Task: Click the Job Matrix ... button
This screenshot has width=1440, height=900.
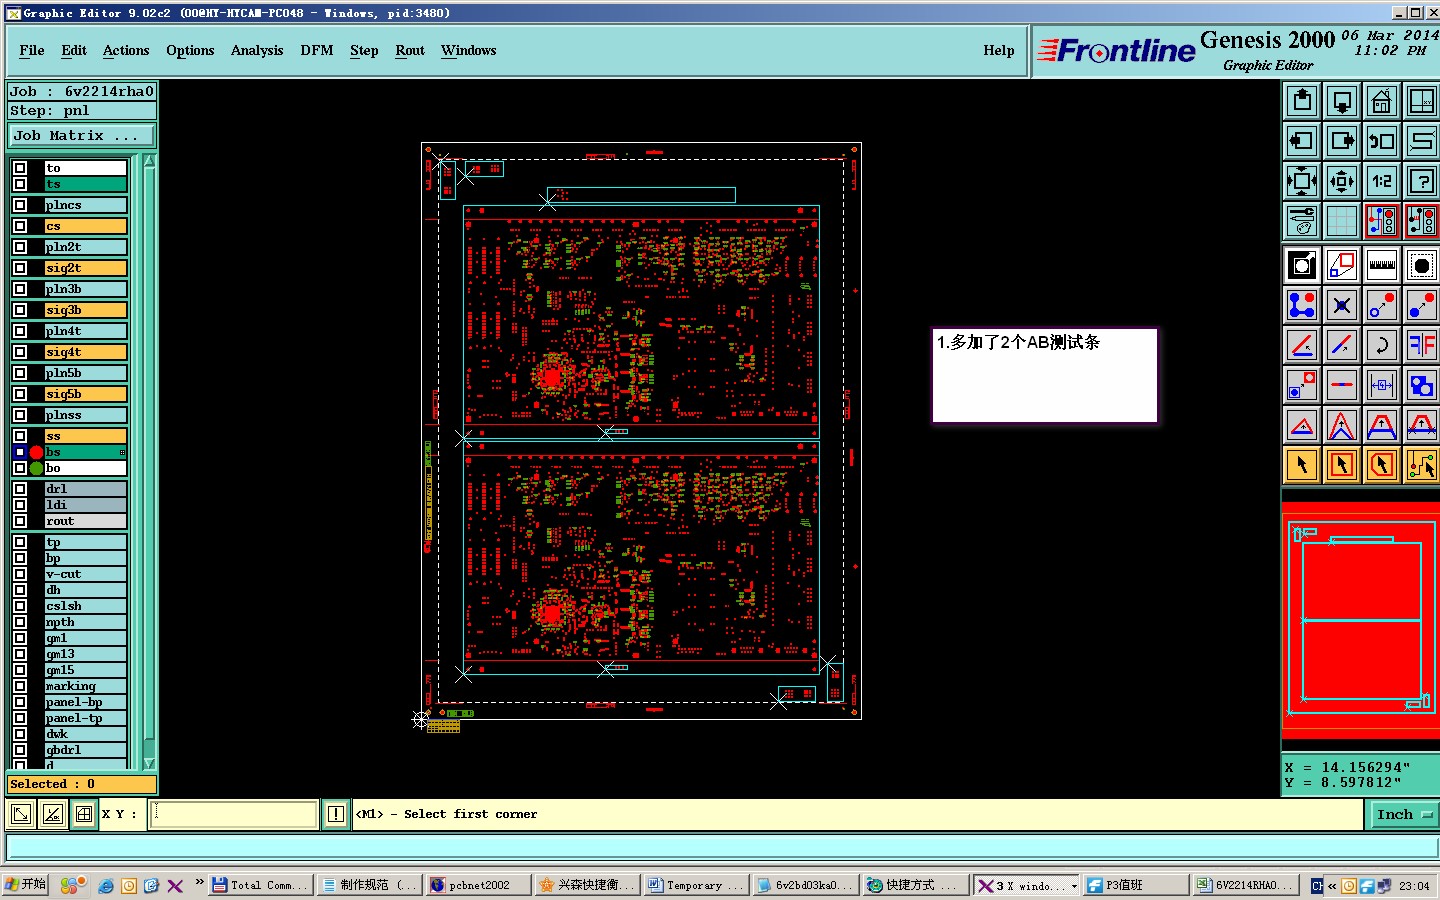Action: [82, 136]
